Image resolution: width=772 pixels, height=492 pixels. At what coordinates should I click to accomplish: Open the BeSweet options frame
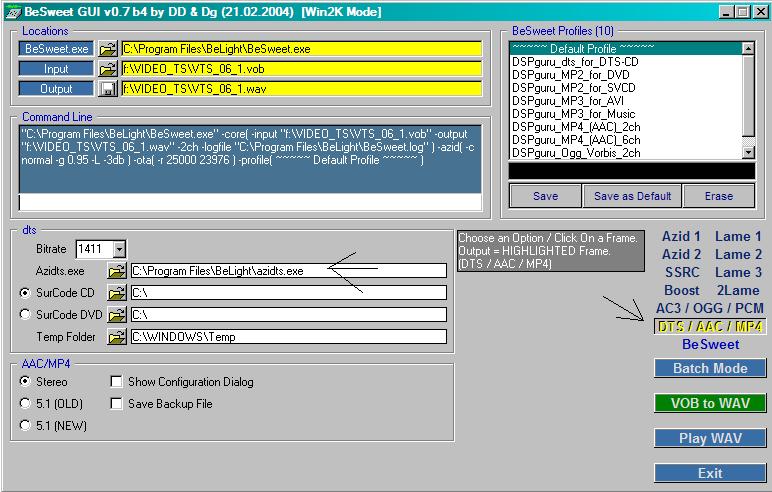(x=710, y=344)
